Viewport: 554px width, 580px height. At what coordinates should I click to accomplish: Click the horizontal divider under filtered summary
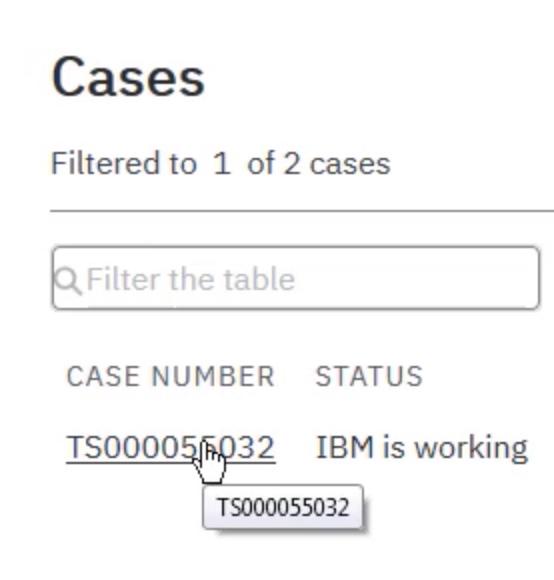302,211
